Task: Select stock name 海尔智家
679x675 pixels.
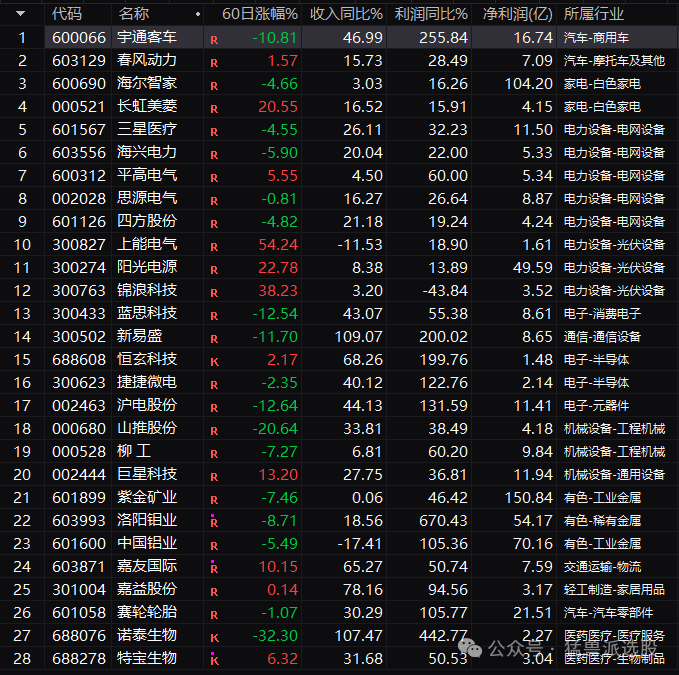Action: (147, 83)
